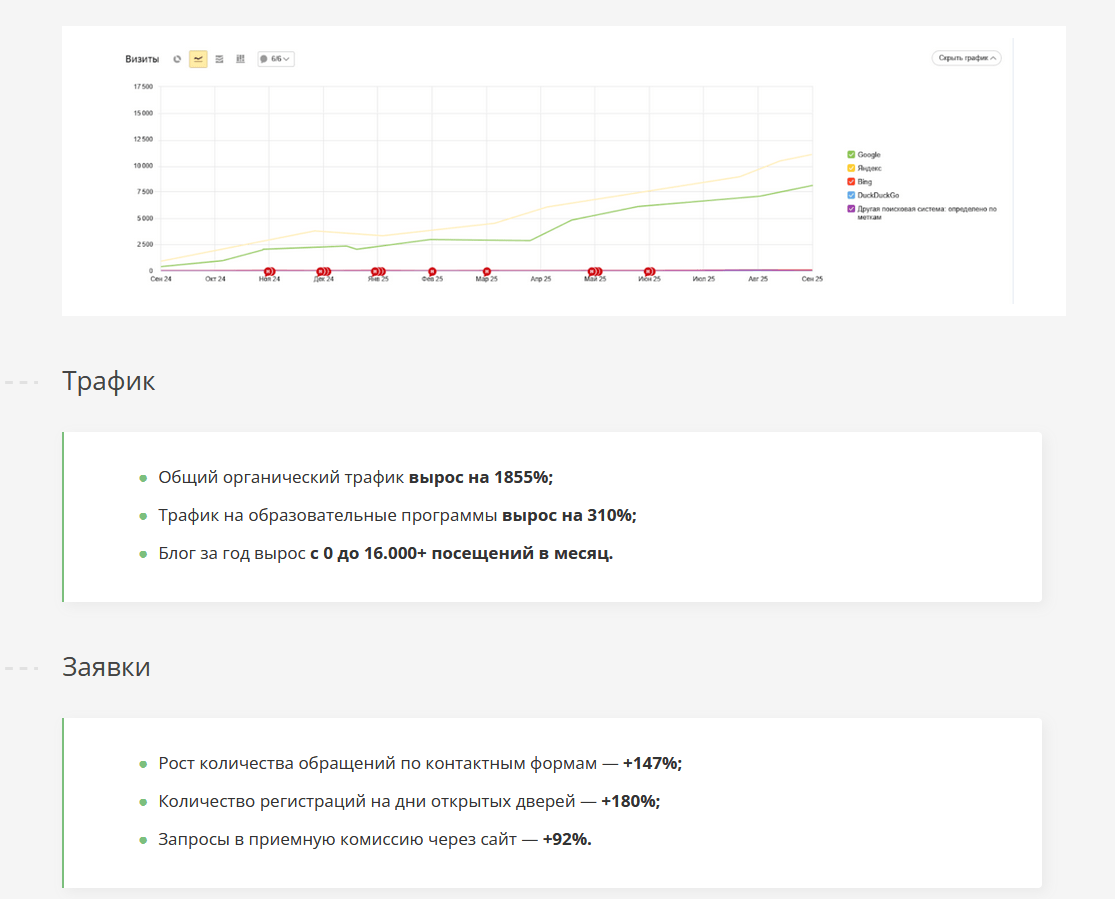Click the annotation marker at Ноя 24
The width and height of the screenshot is (1115, 899).
coord(270,272)
